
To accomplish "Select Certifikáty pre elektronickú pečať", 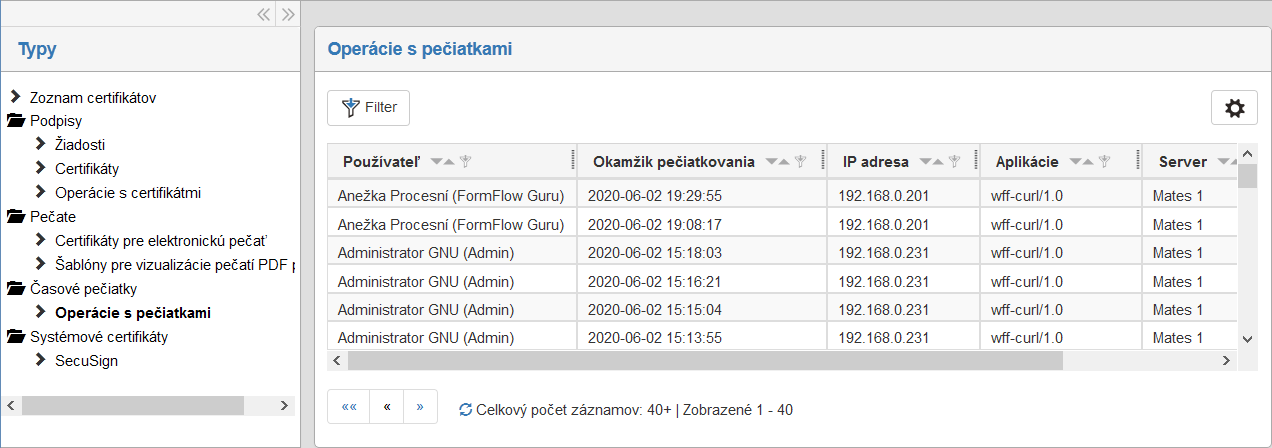I will pos(161,241).
